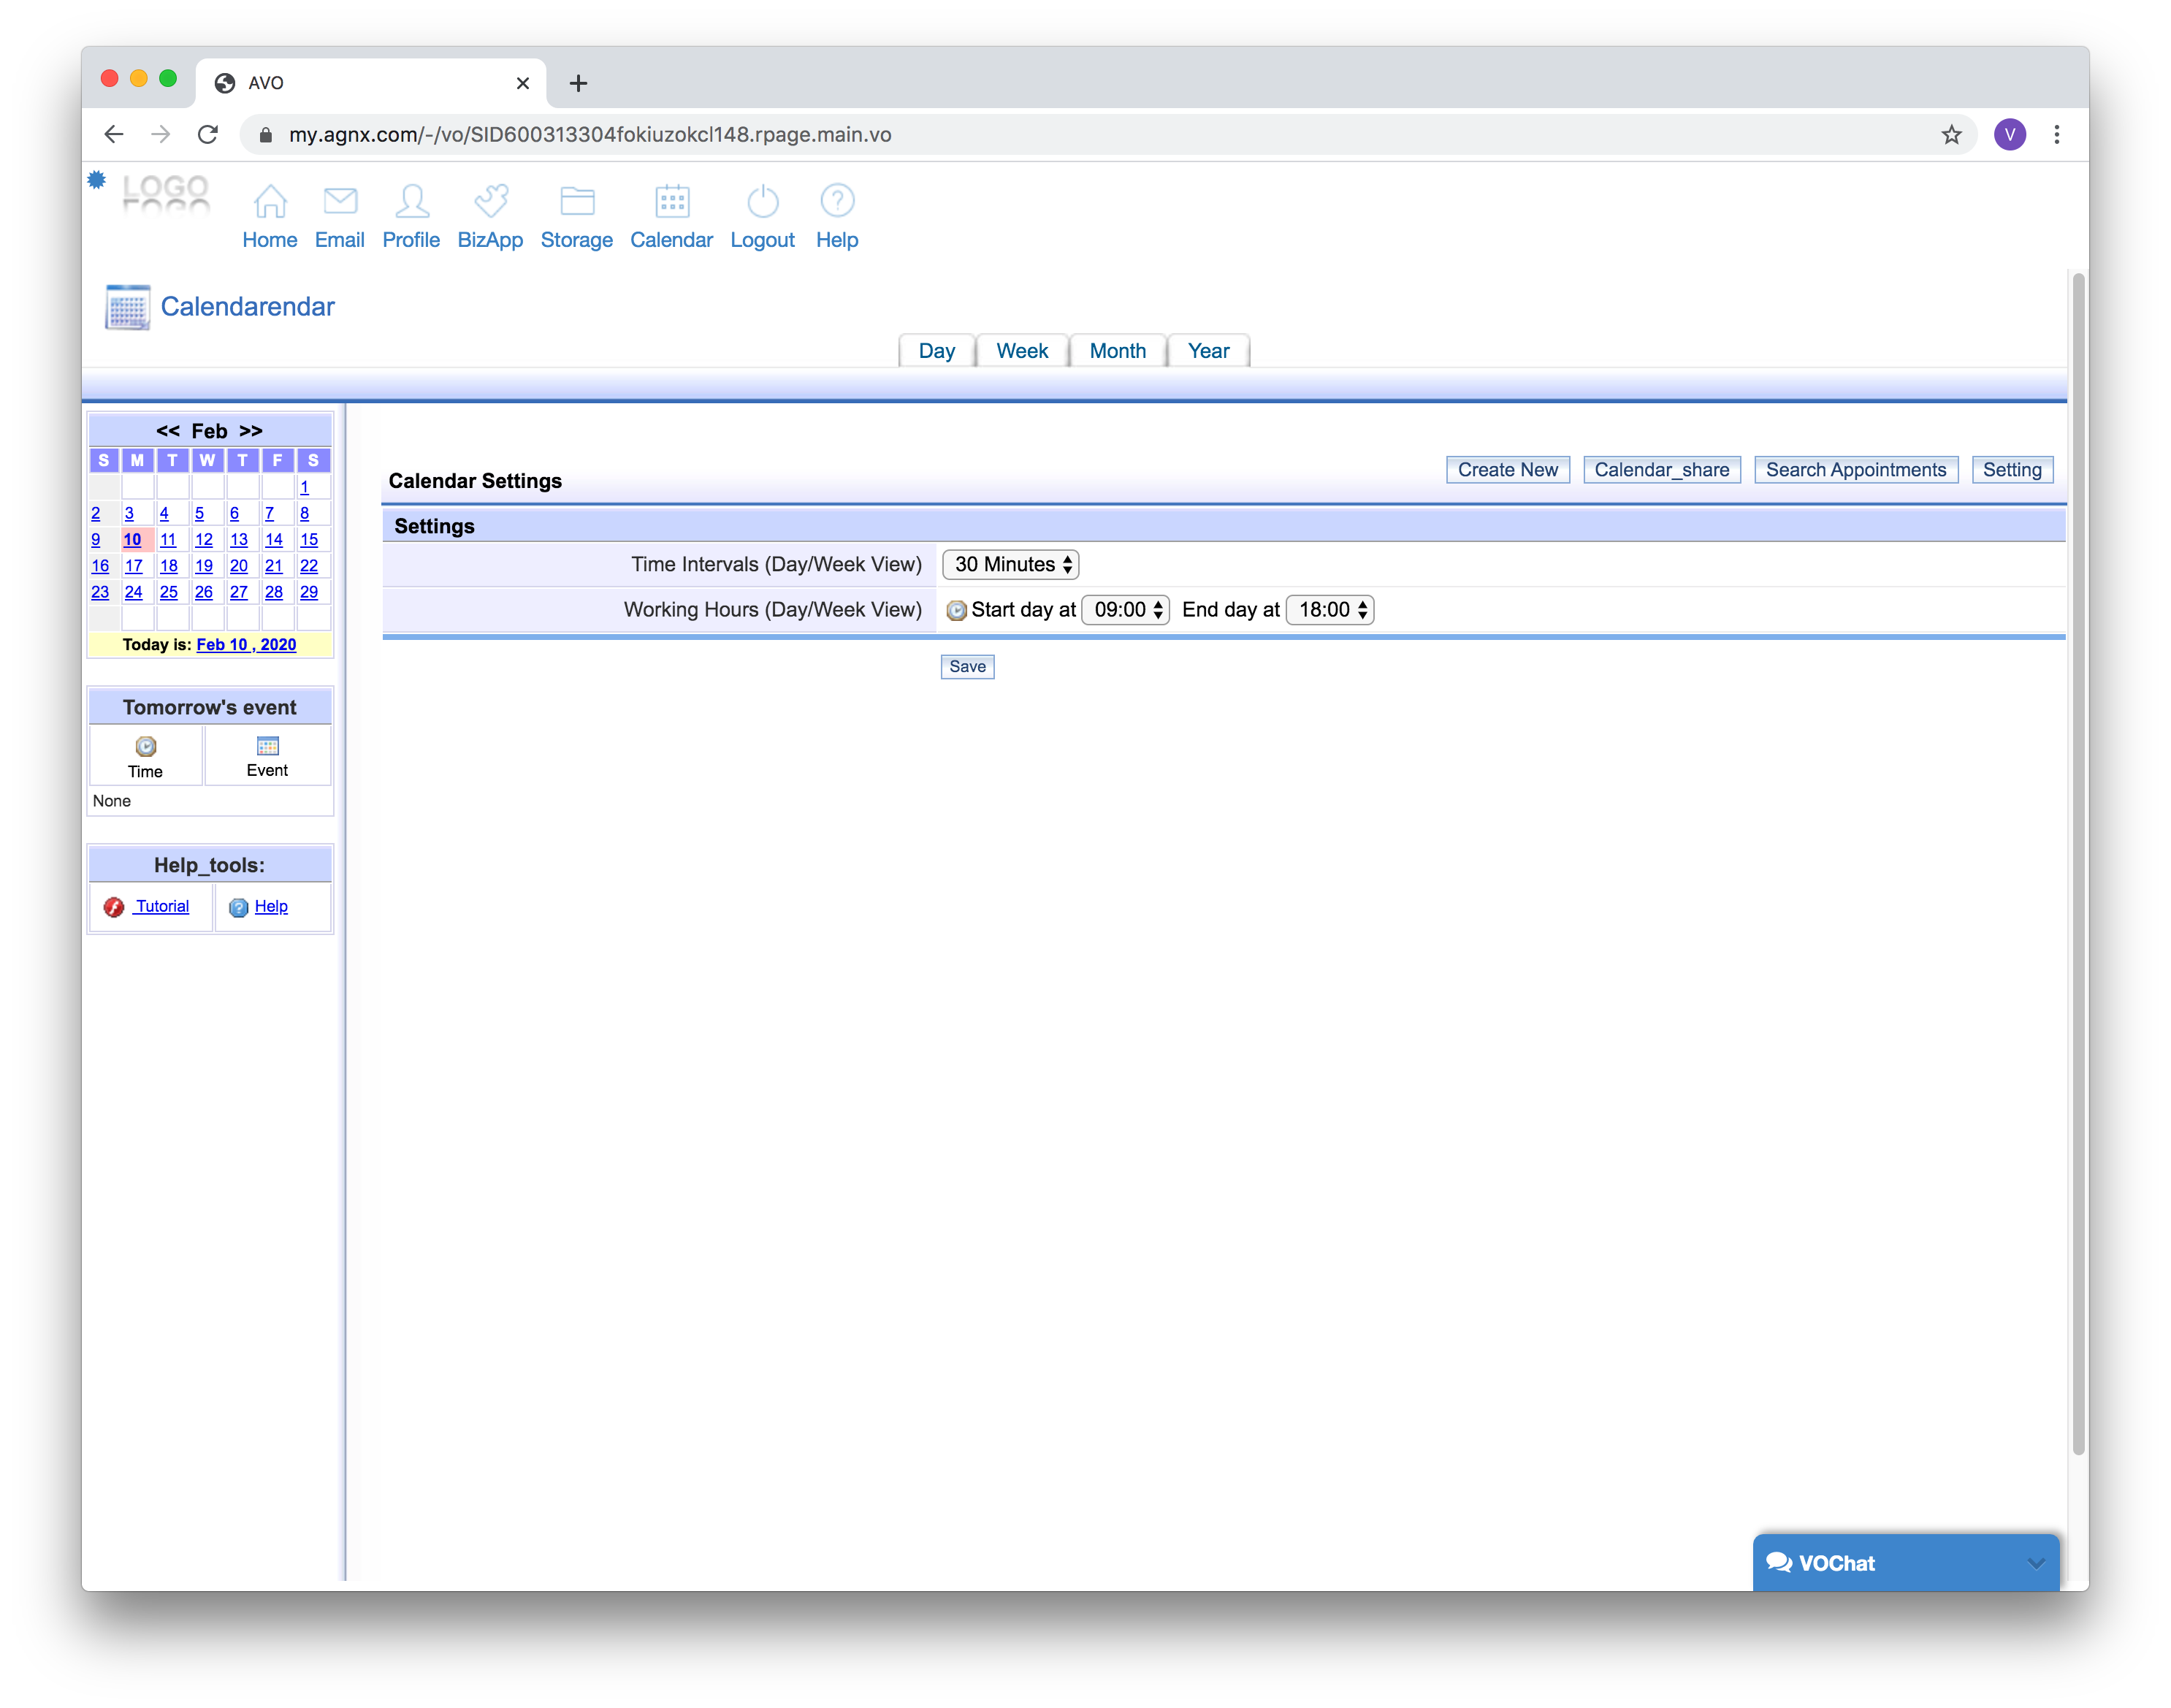The height and width of the screenshot is (1708, 2171).
Task: Go to next month with >> arrow
Action: click(251, 431)
